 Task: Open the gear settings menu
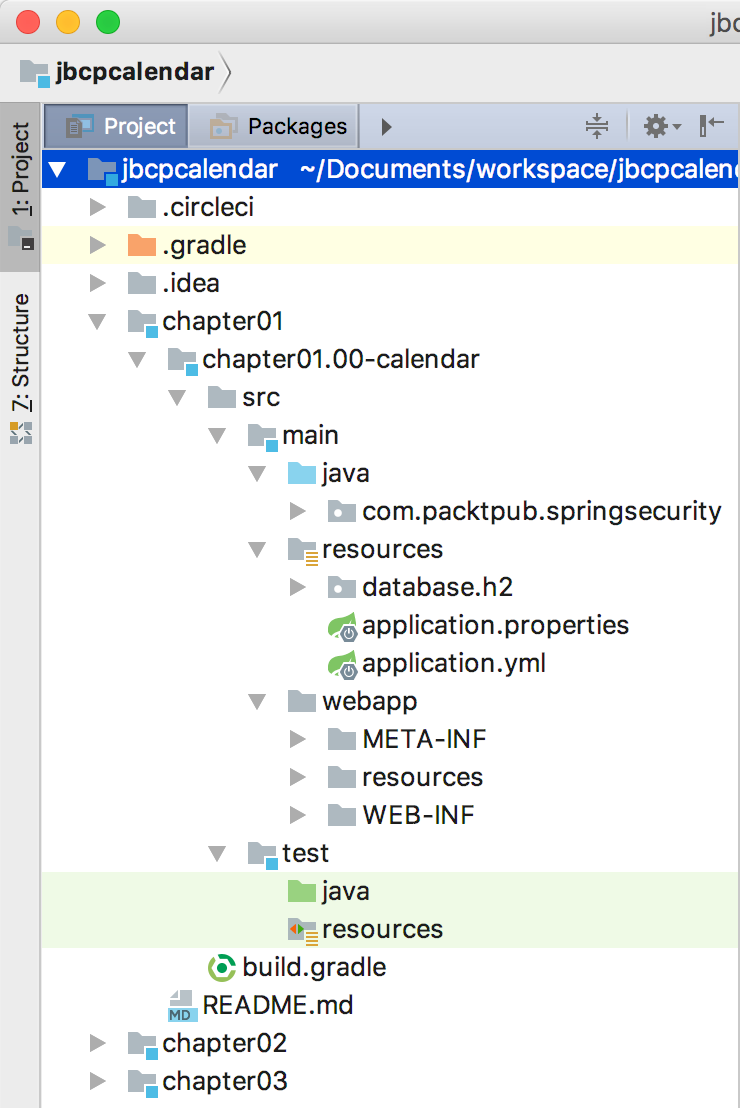pos(662,126)
